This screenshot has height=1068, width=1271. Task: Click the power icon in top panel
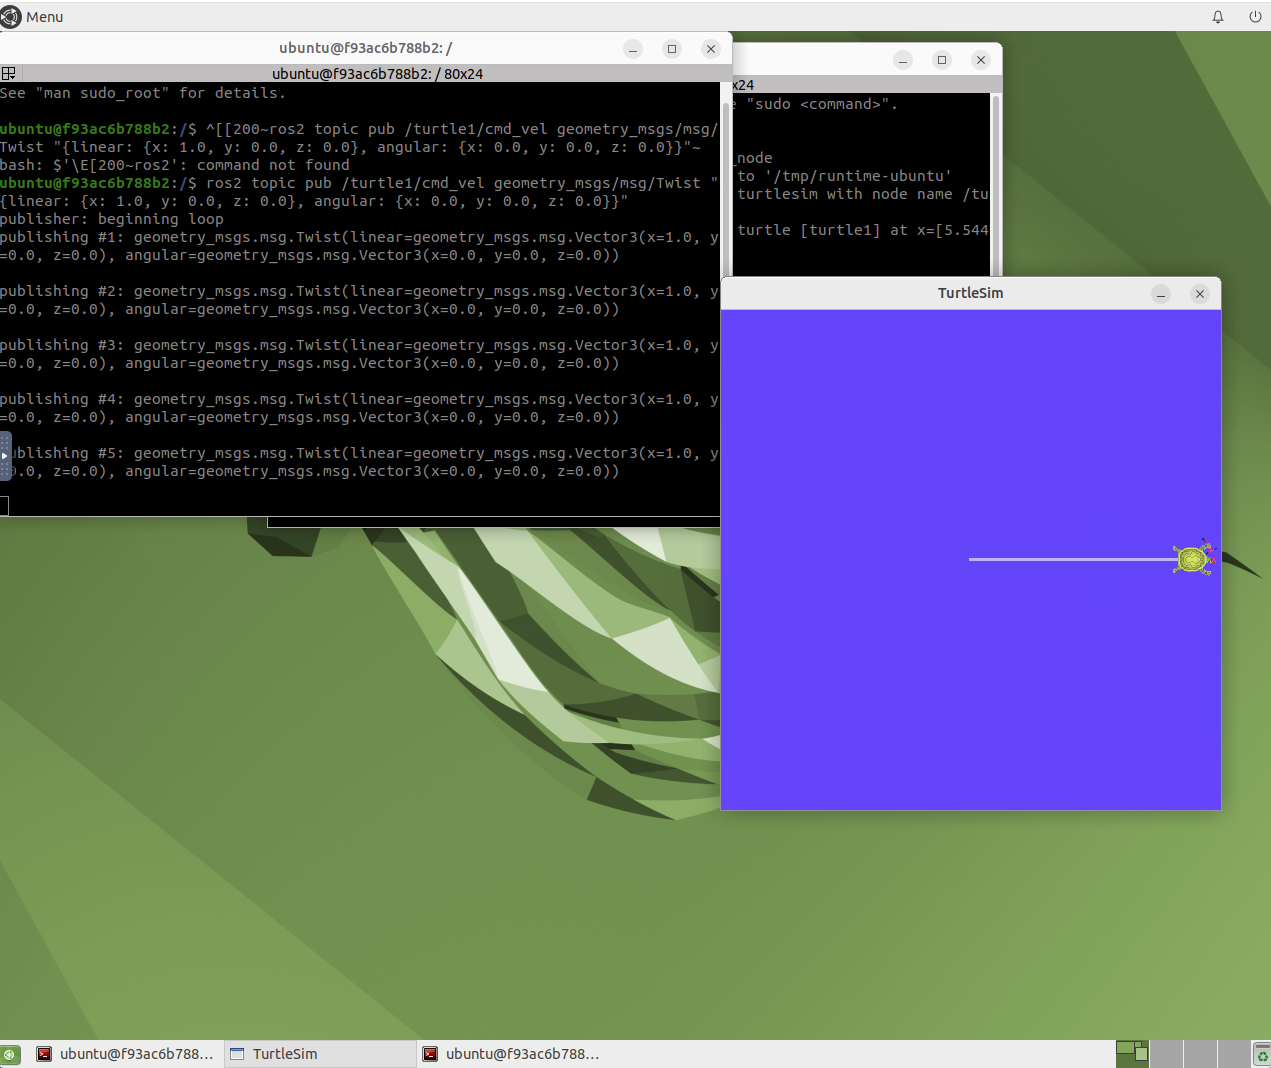click(1255, 16)
